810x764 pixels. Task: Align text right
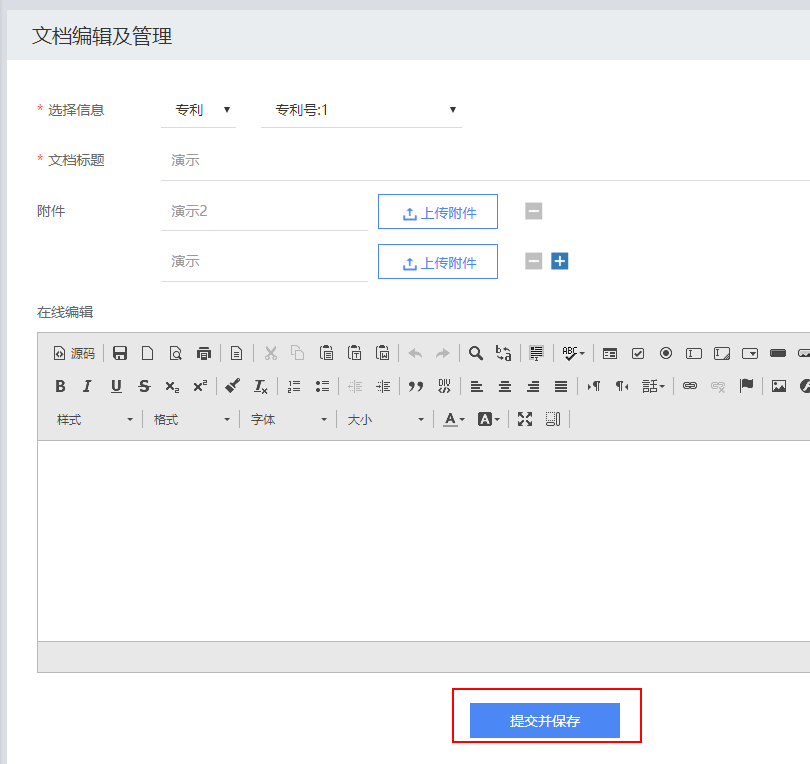click(533, 386)
